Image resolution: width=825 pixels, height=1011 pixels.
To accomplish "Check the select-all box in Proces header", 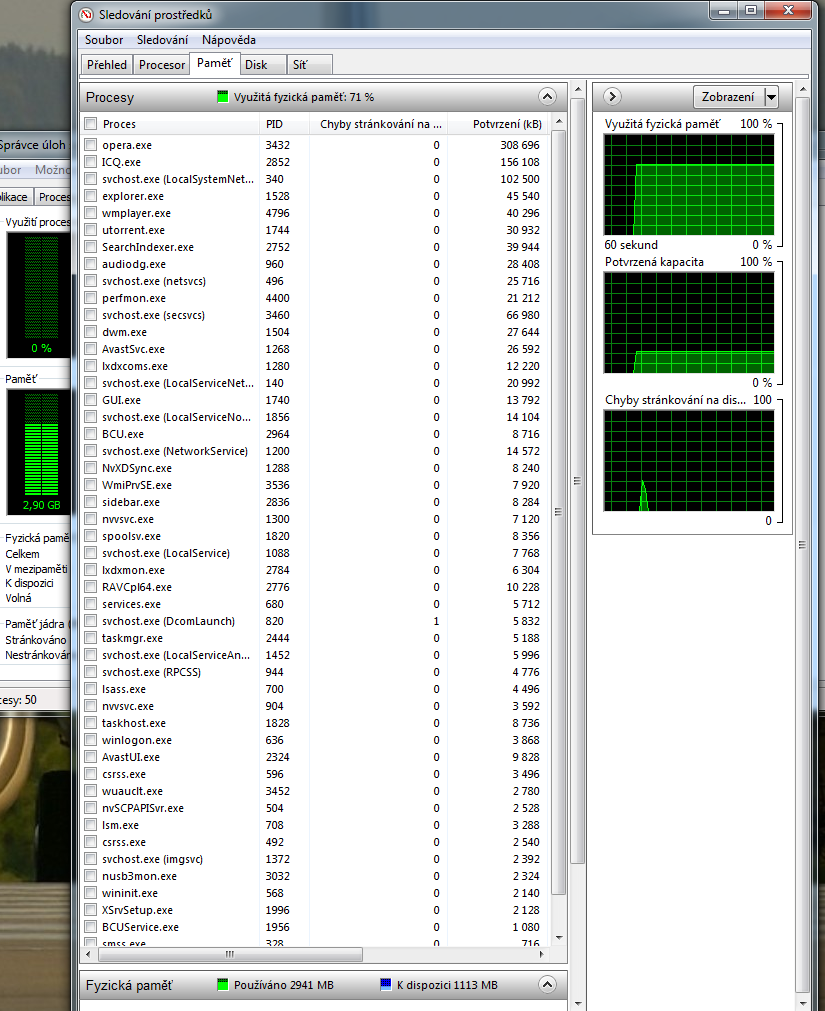I will click(x=91, y=124).
